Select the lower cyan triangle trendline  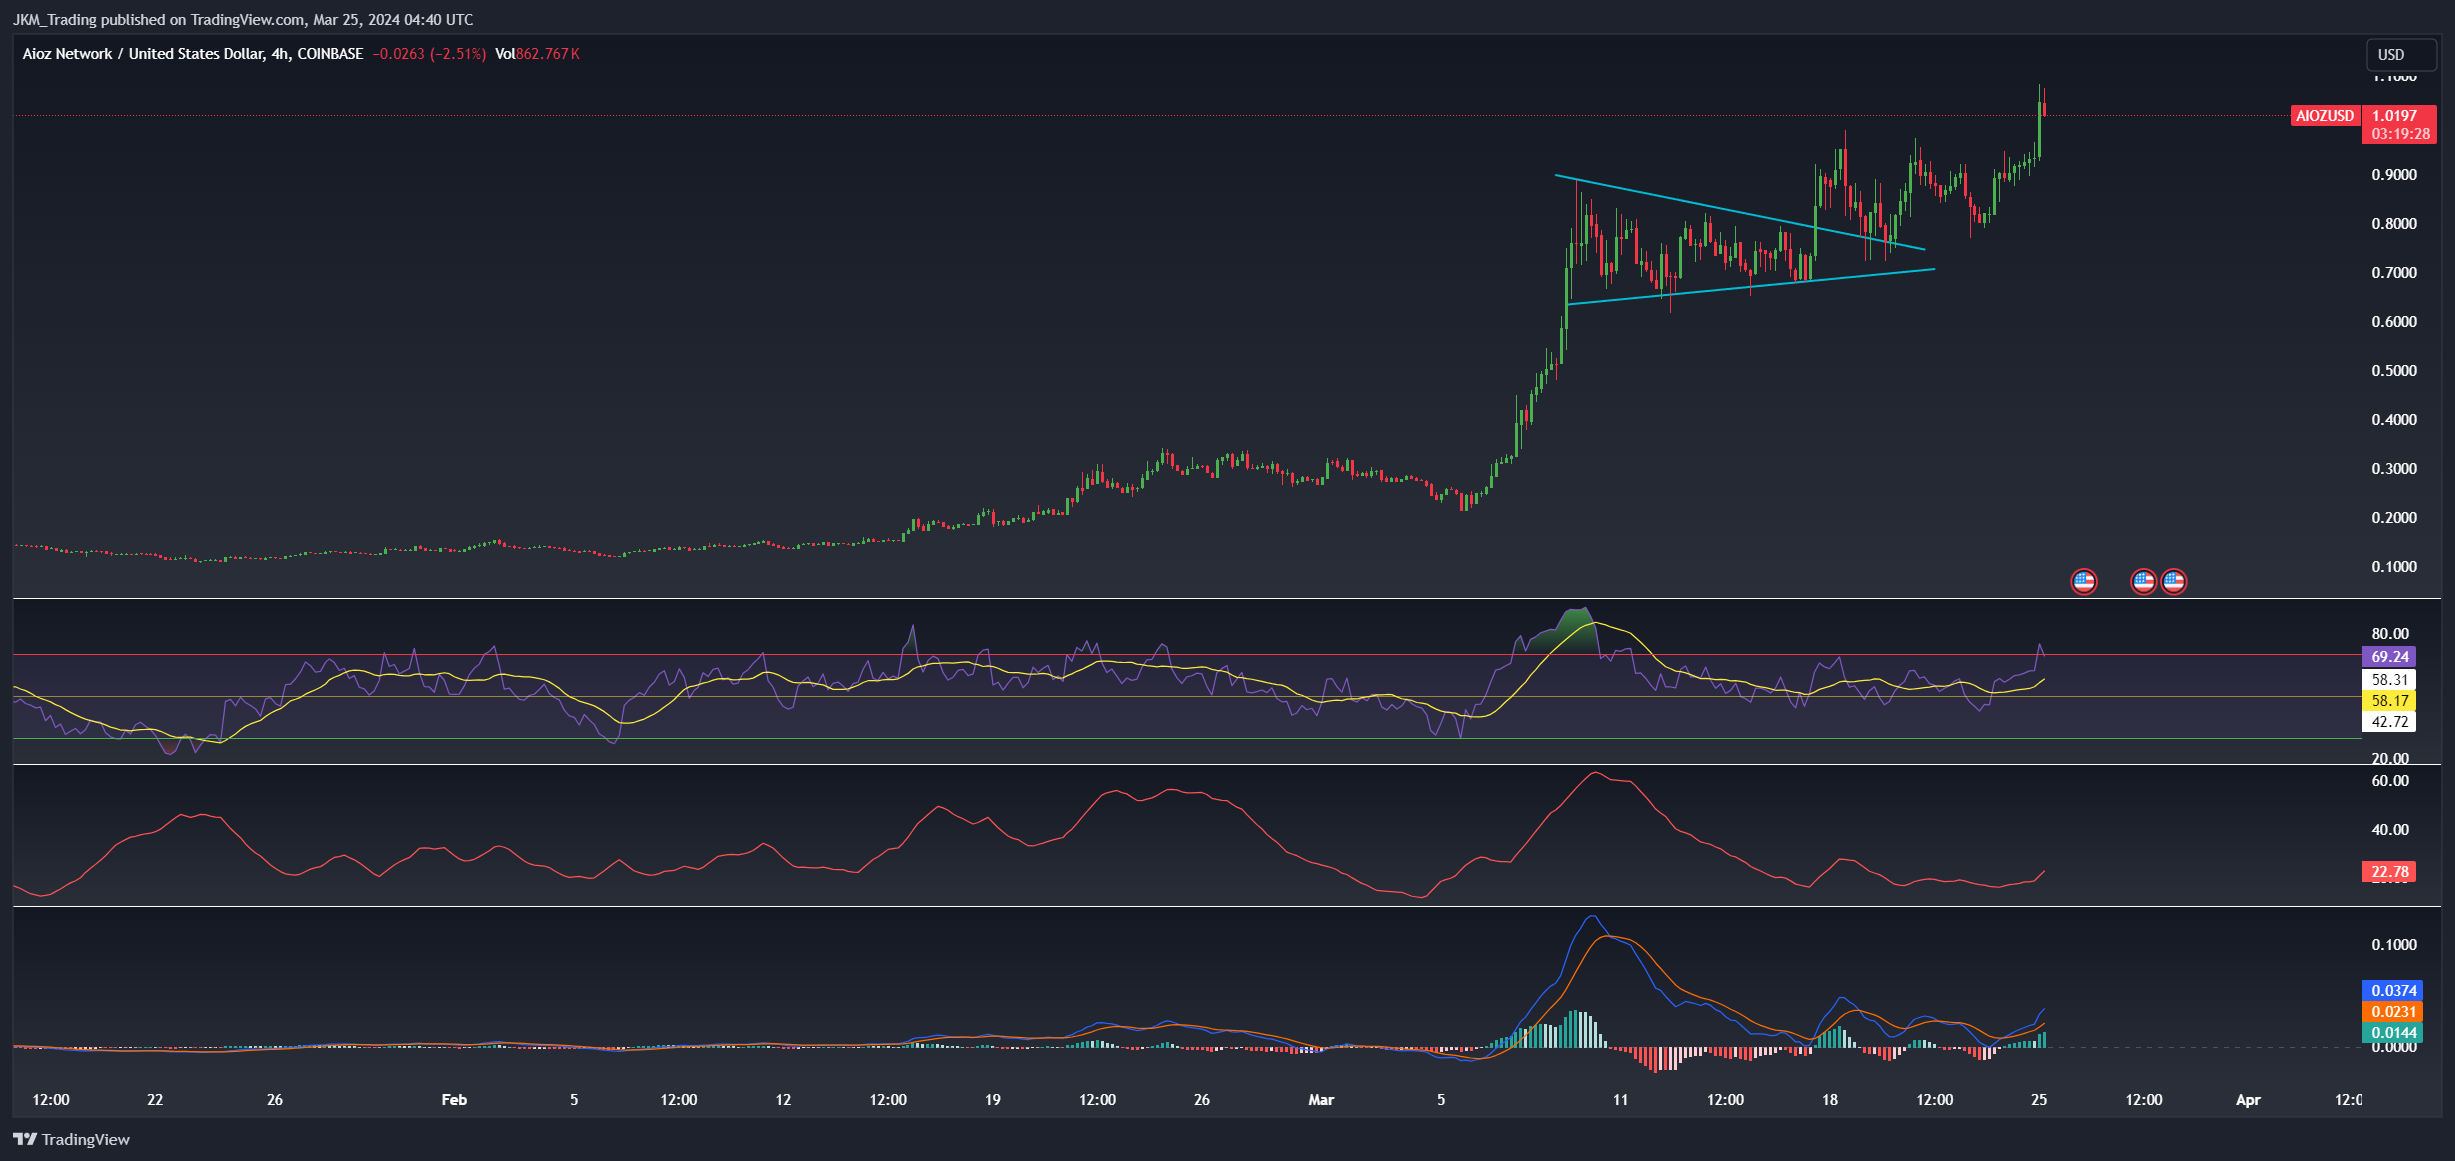tap(1751, 286)
